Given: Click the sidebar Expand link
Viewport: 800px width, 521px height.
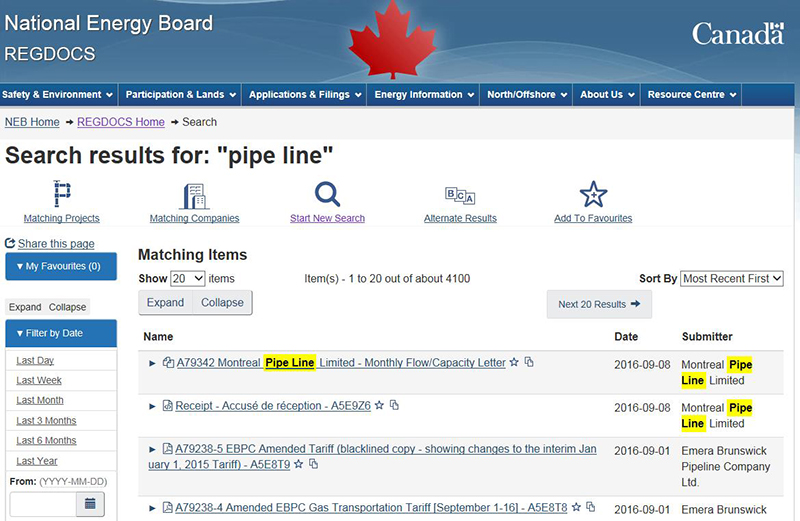Looking at the screenshot, I should [x=25, y=307].
